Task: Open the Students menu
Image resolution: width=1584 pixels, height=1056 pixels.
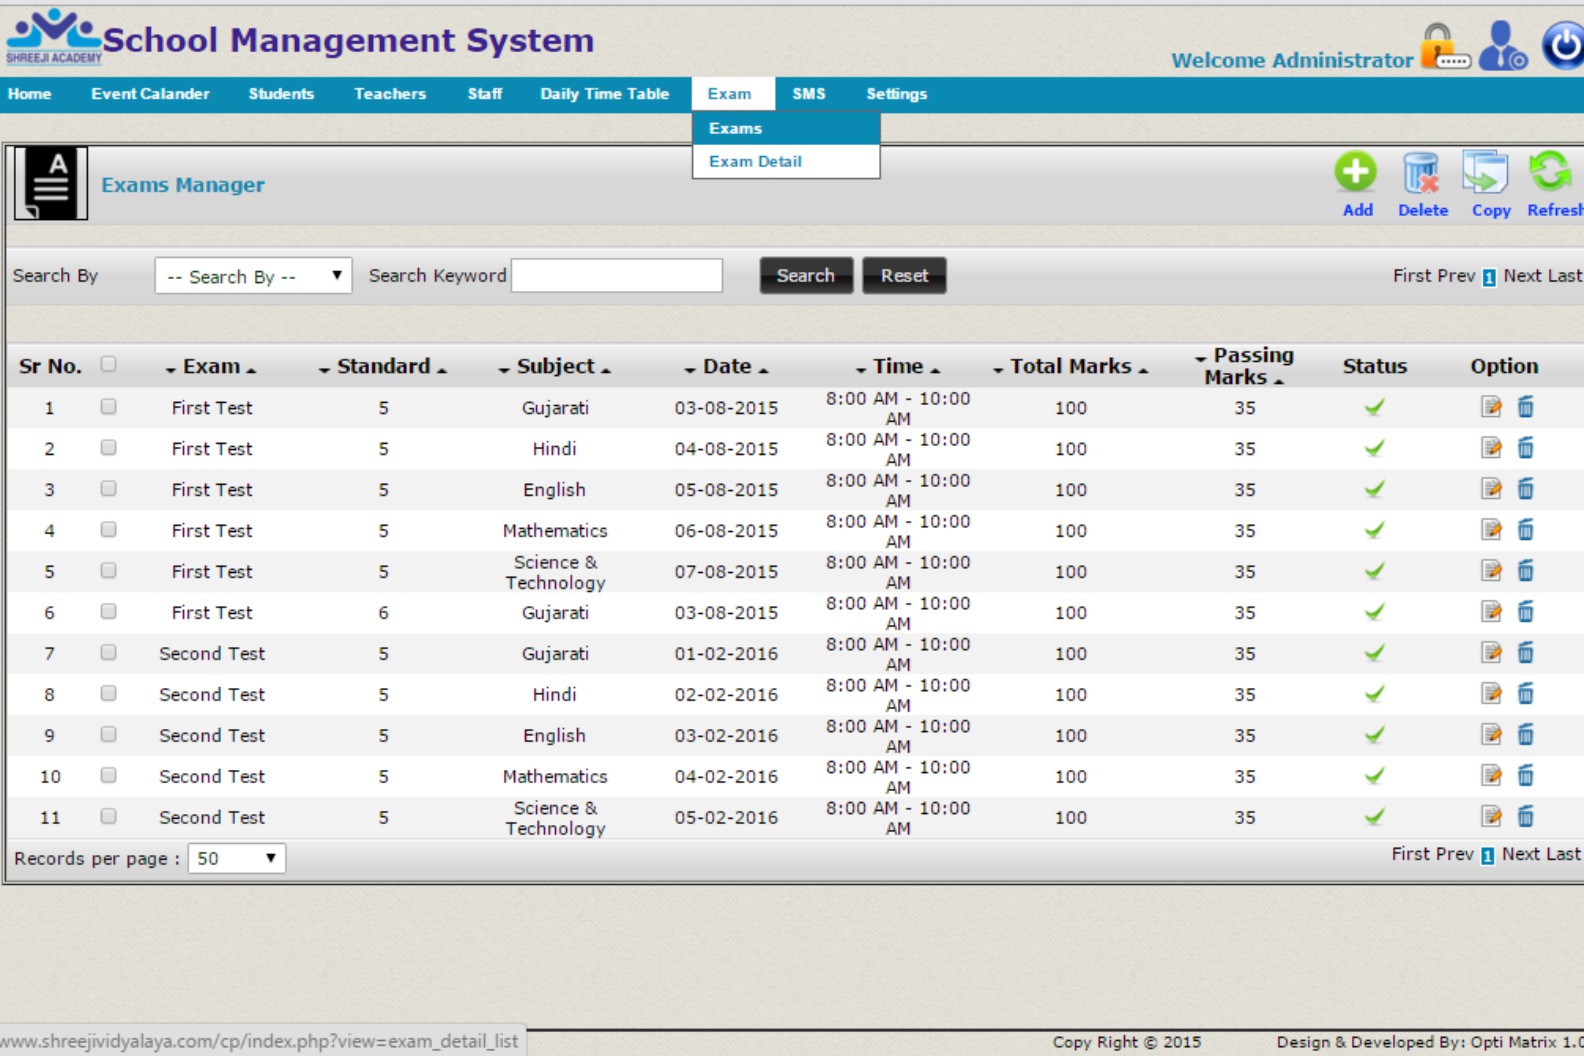Action: point(281,94)
